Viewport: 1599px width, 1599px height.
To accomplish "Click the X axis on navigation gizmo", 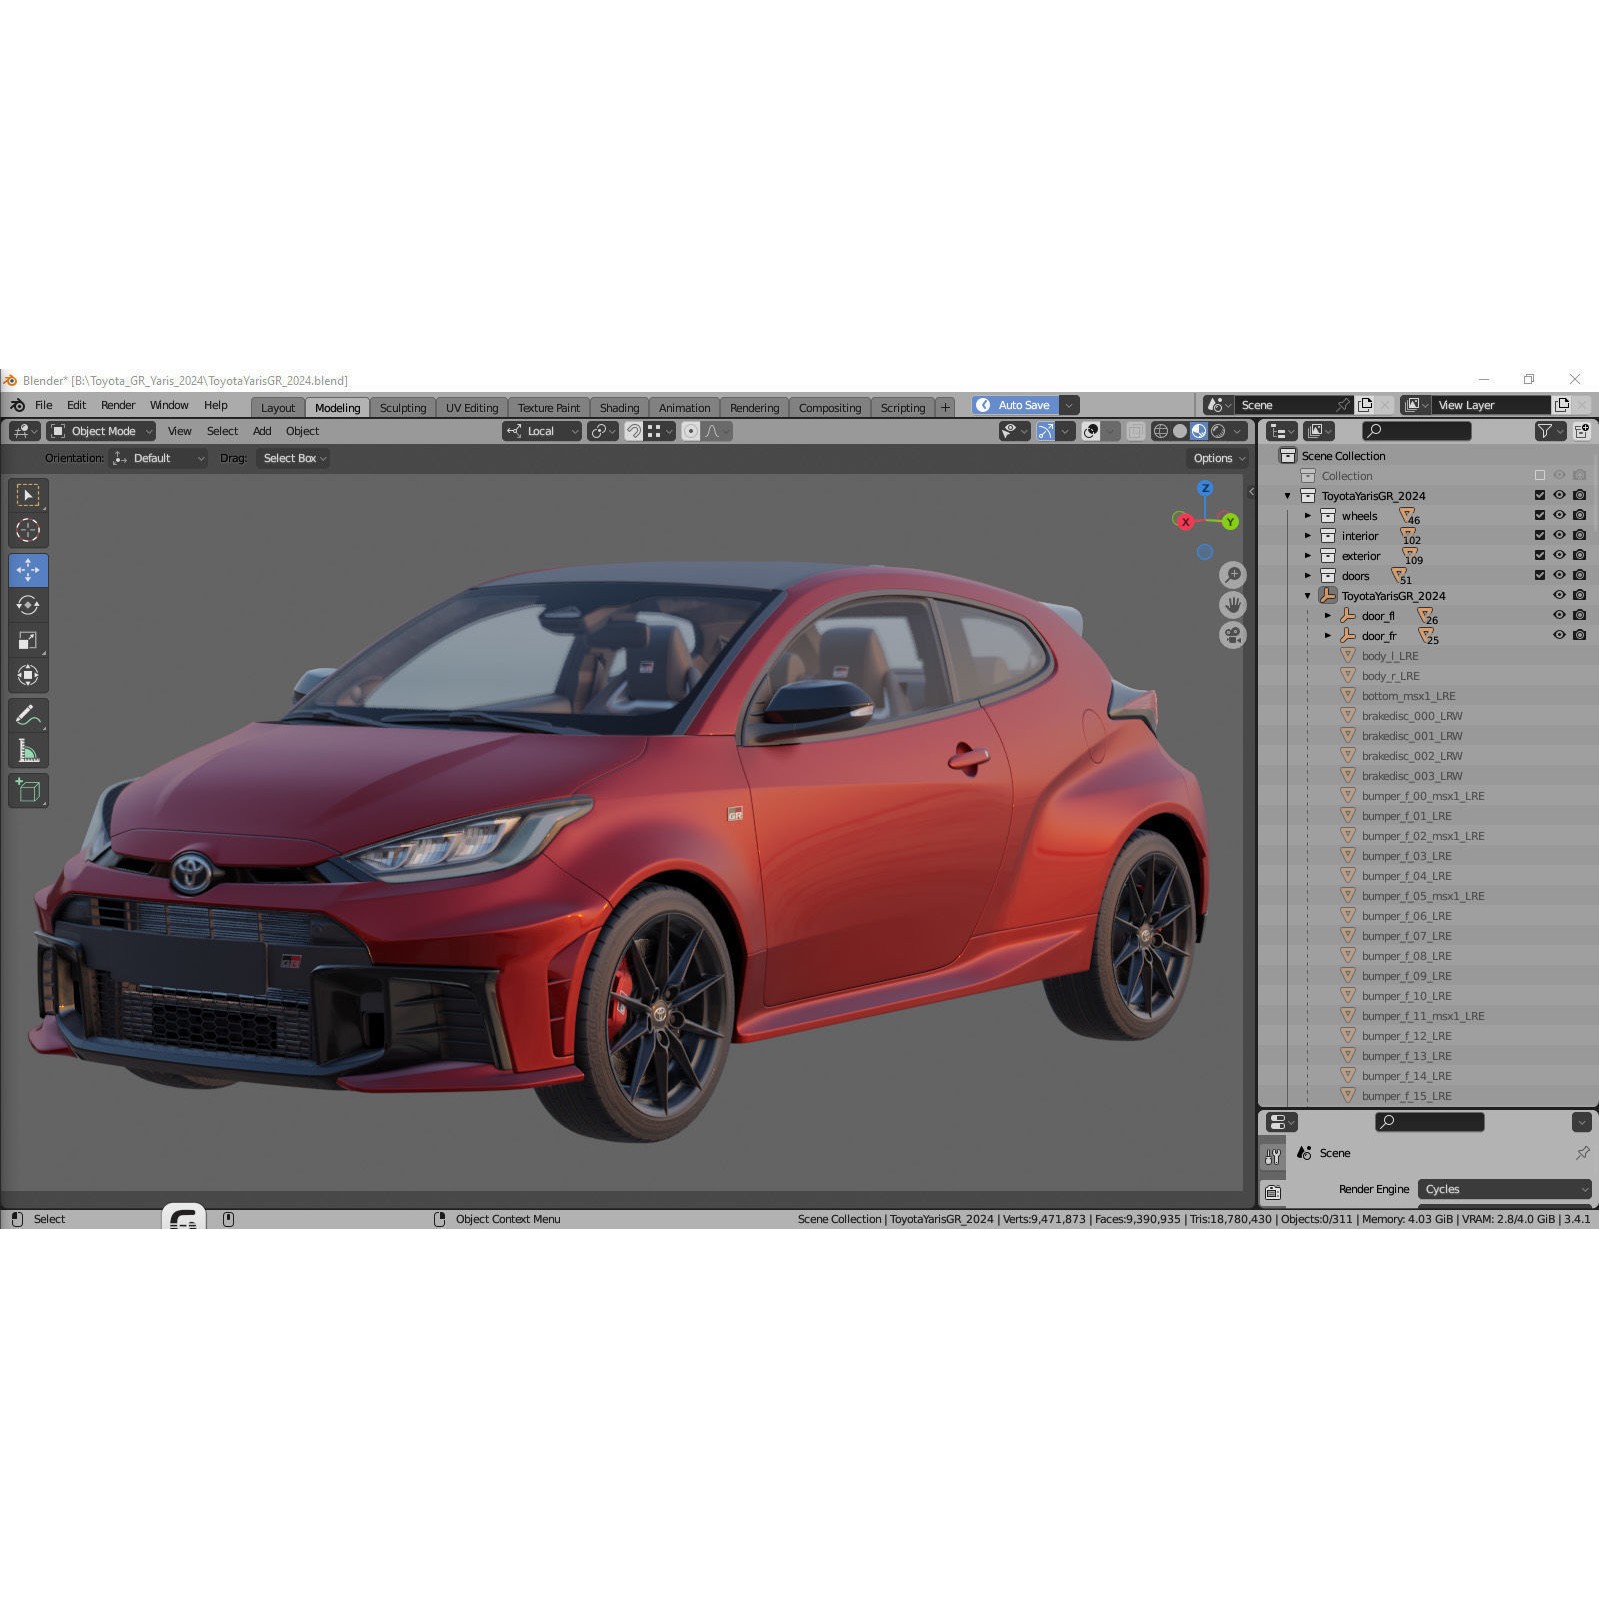I will pyautogui.click(x=1185, y=522).
